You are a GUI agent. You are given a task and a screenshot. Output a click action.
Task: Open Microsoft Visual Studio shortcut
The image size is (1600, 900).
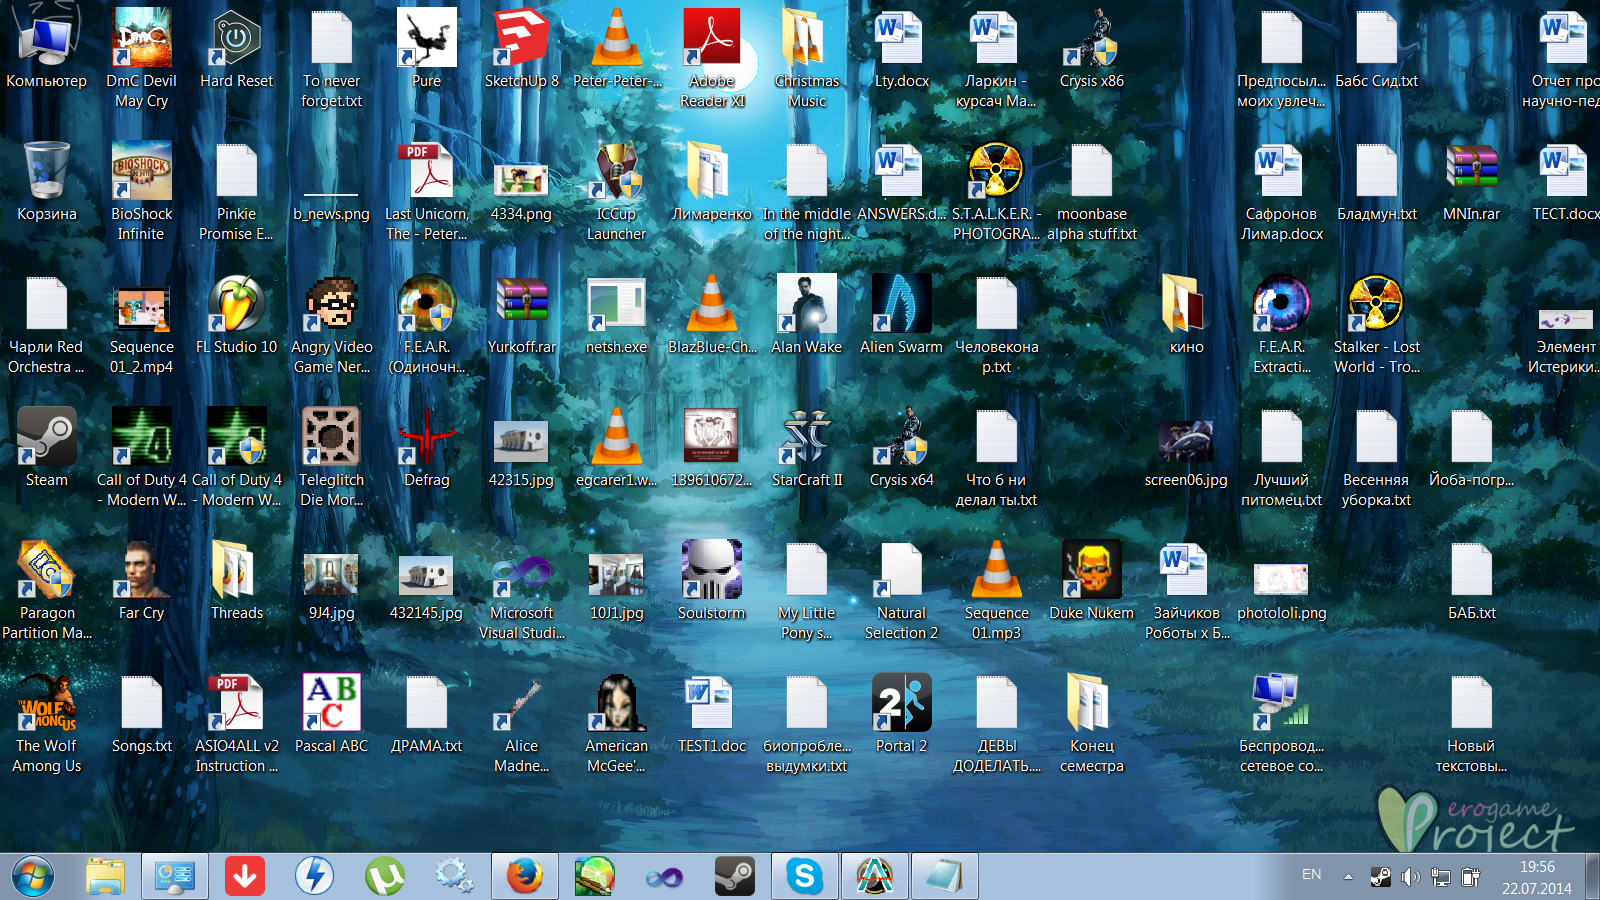[521, 590]
